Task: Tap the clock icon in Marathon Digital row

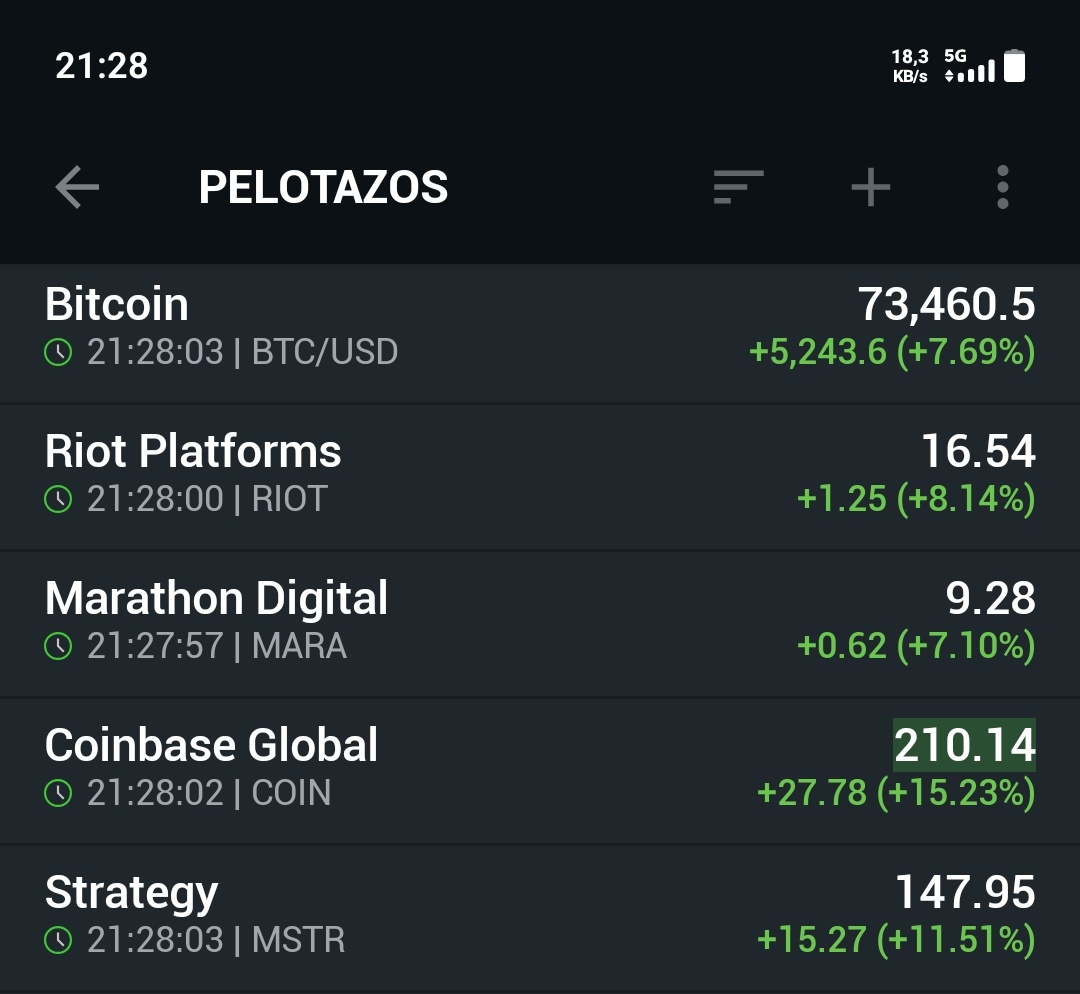Action: (x=59, y=646)
